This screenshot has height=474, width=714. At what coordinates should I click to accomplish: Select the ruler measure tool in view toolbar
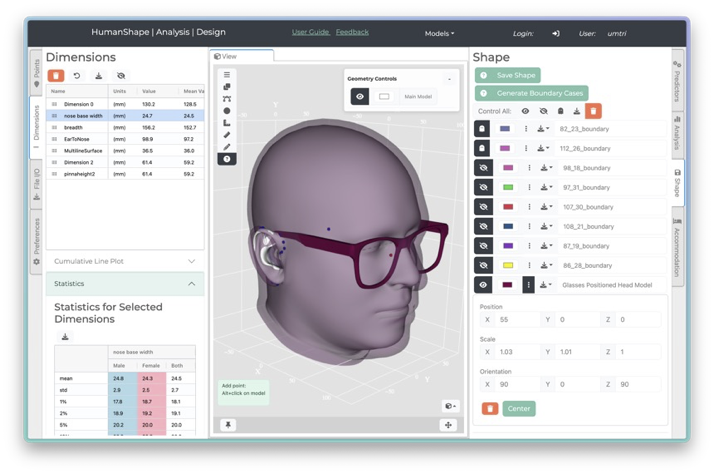coord(227,135)
